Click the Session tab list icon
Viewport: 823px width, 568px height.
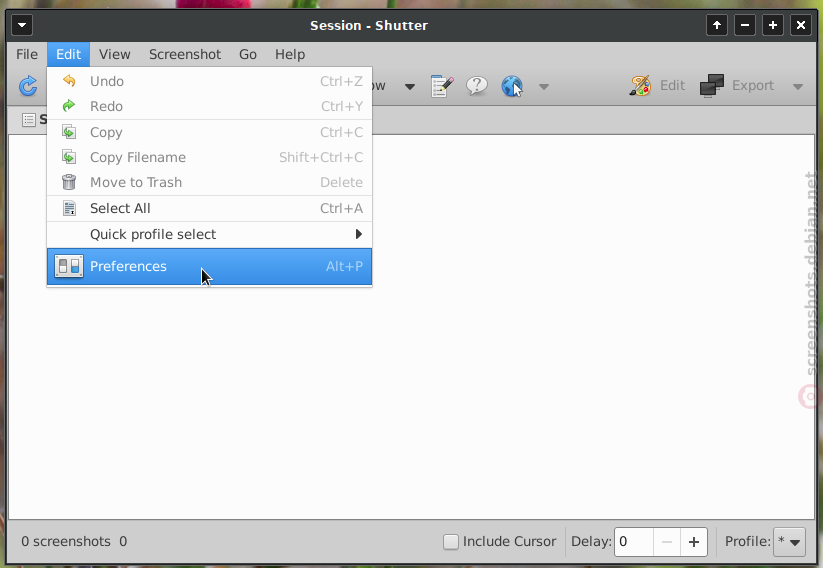click(x=29, y=120)
